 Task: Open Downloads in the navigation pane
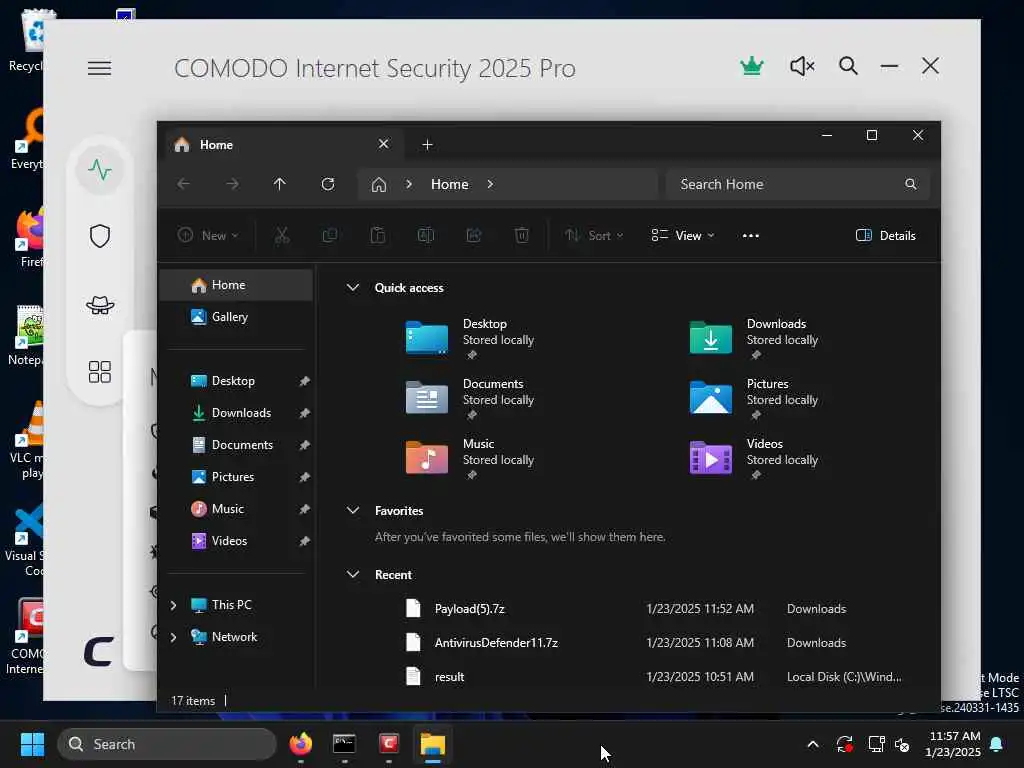tap(236, 413)
